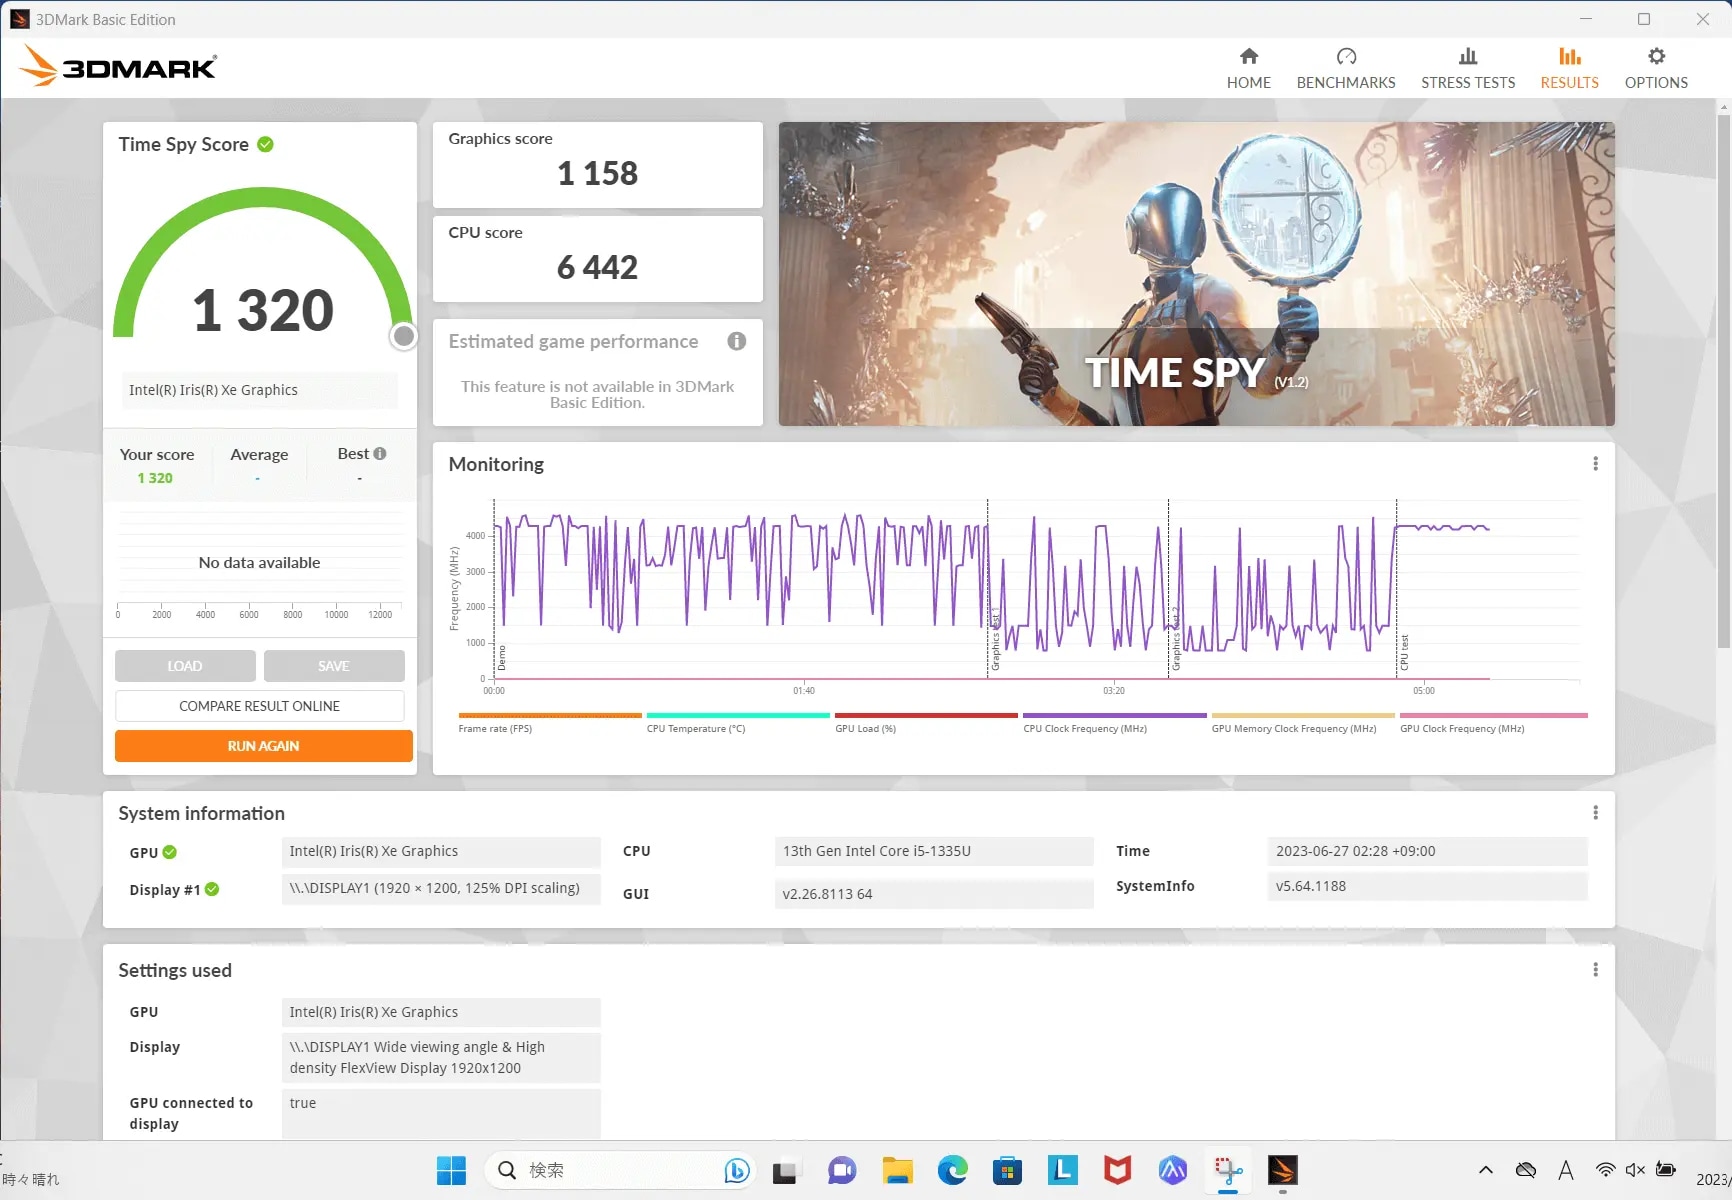Click the DISPLAY1 1920 × 1200 value
1732x1200 pixels.
click(441, 888)
